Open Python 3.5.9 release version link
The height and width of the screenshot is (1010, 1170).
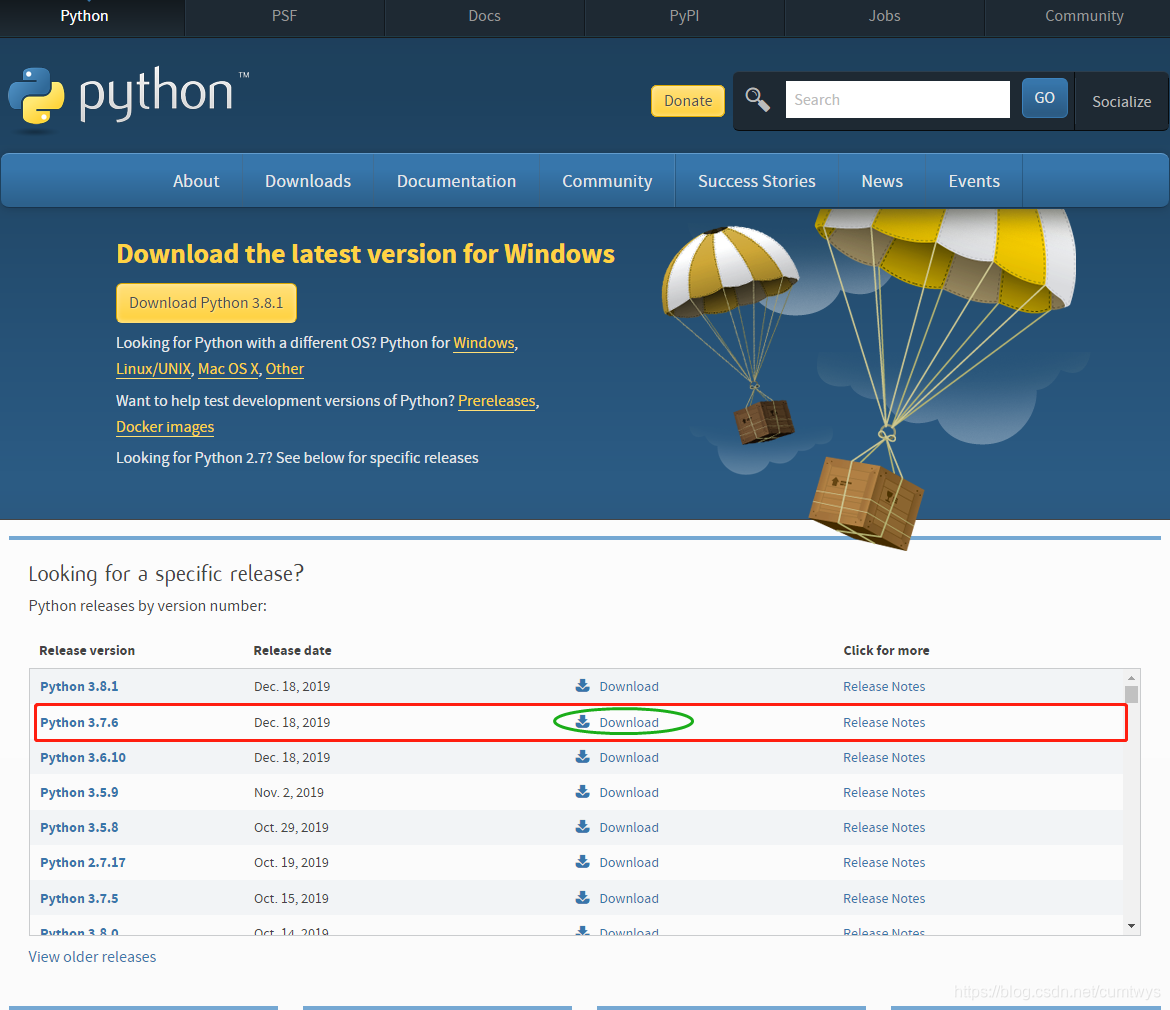pyautogui.click(x=79, y=792)
